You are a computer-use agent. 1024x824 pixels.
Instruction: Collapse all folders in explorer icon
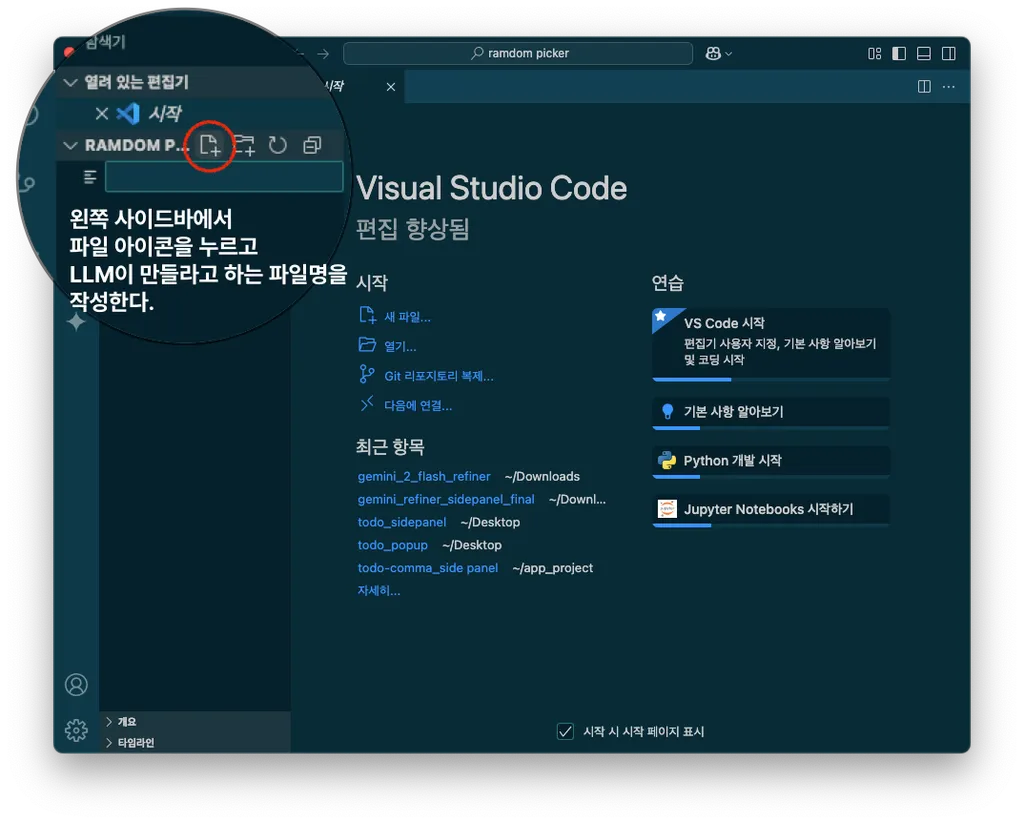coord(312,145)
